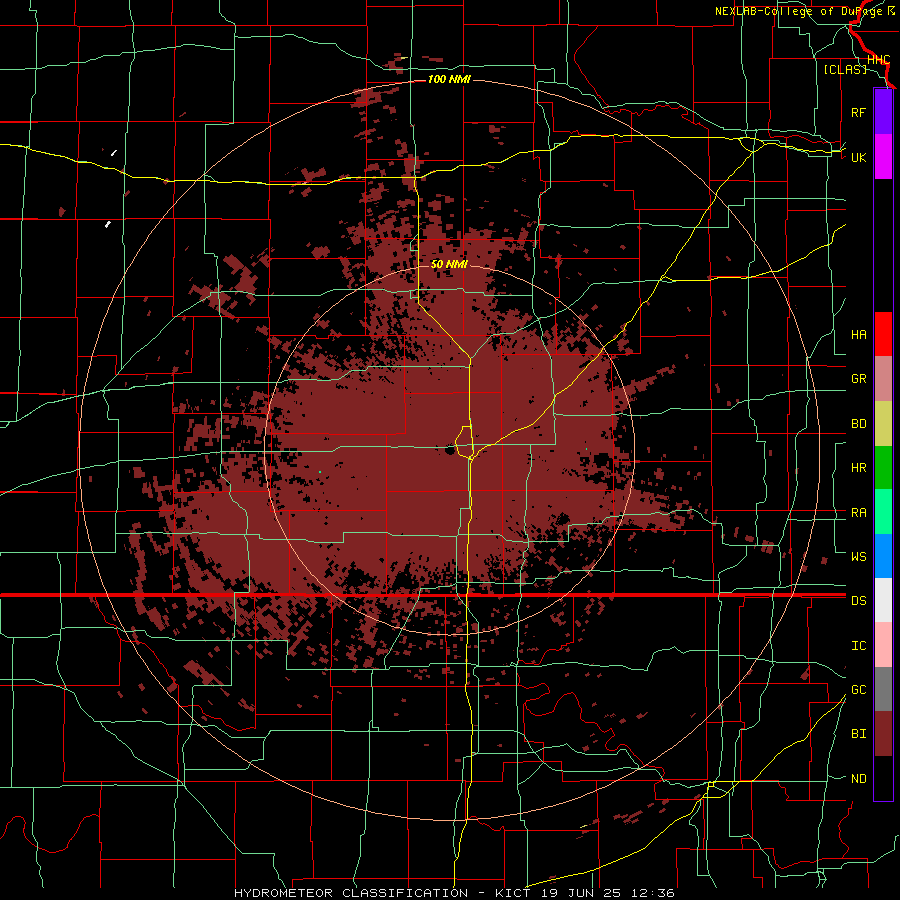Click the ND legend label

pyautogui.click(x=858, y=779)
